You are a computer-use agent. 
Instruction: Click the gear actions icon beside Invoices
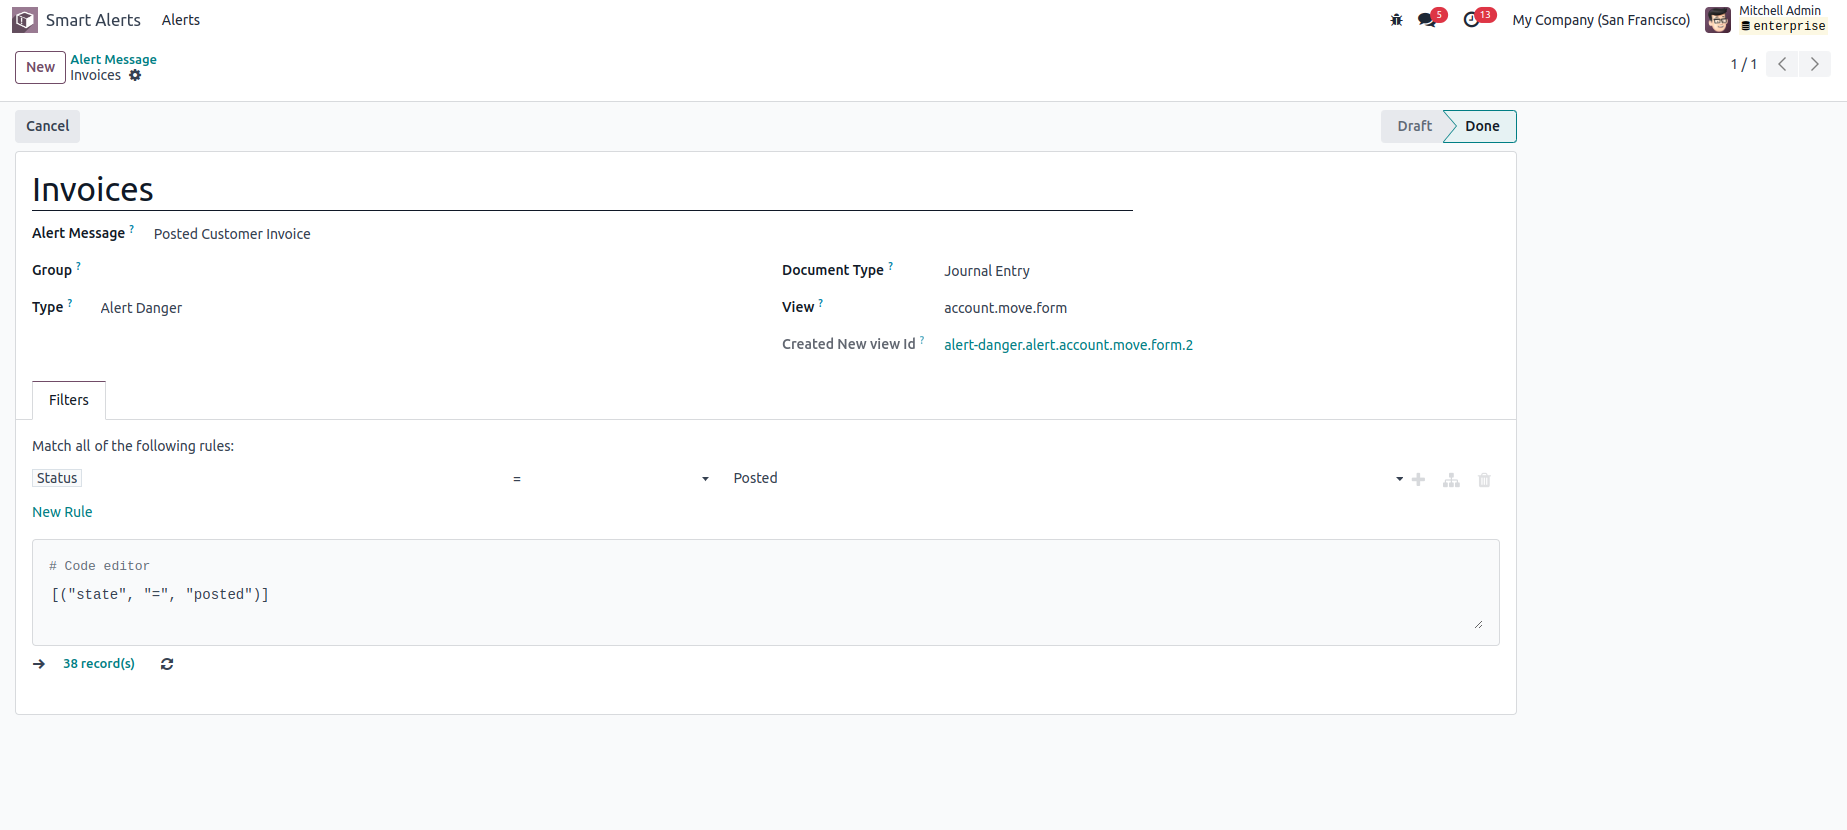point(135,76)
